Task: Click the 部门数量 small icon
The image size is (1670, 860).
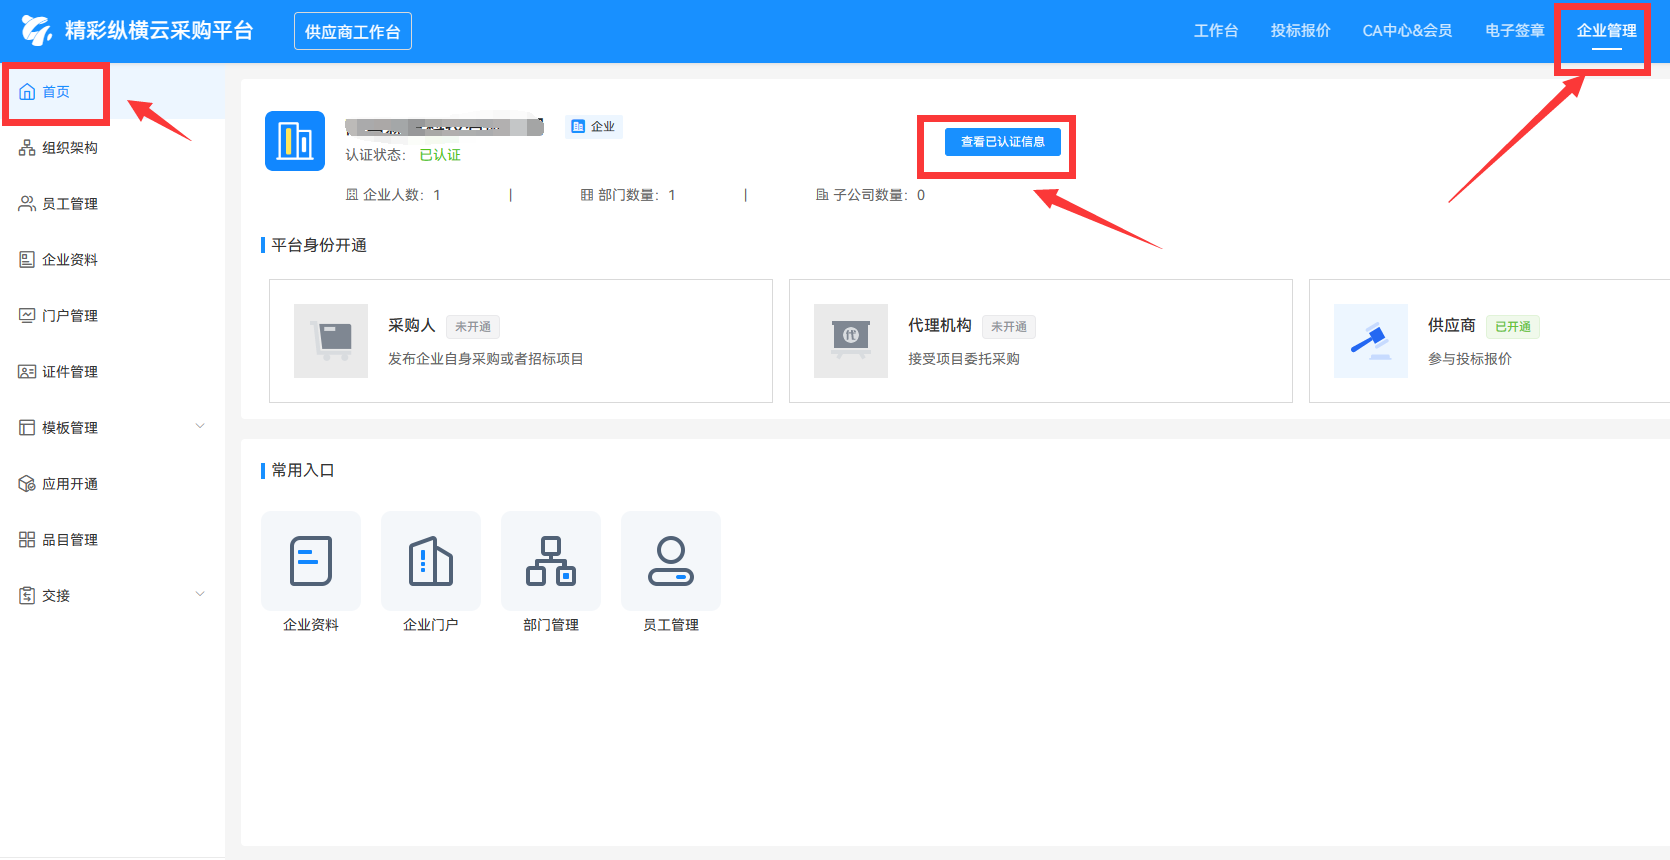Action: 587,195
